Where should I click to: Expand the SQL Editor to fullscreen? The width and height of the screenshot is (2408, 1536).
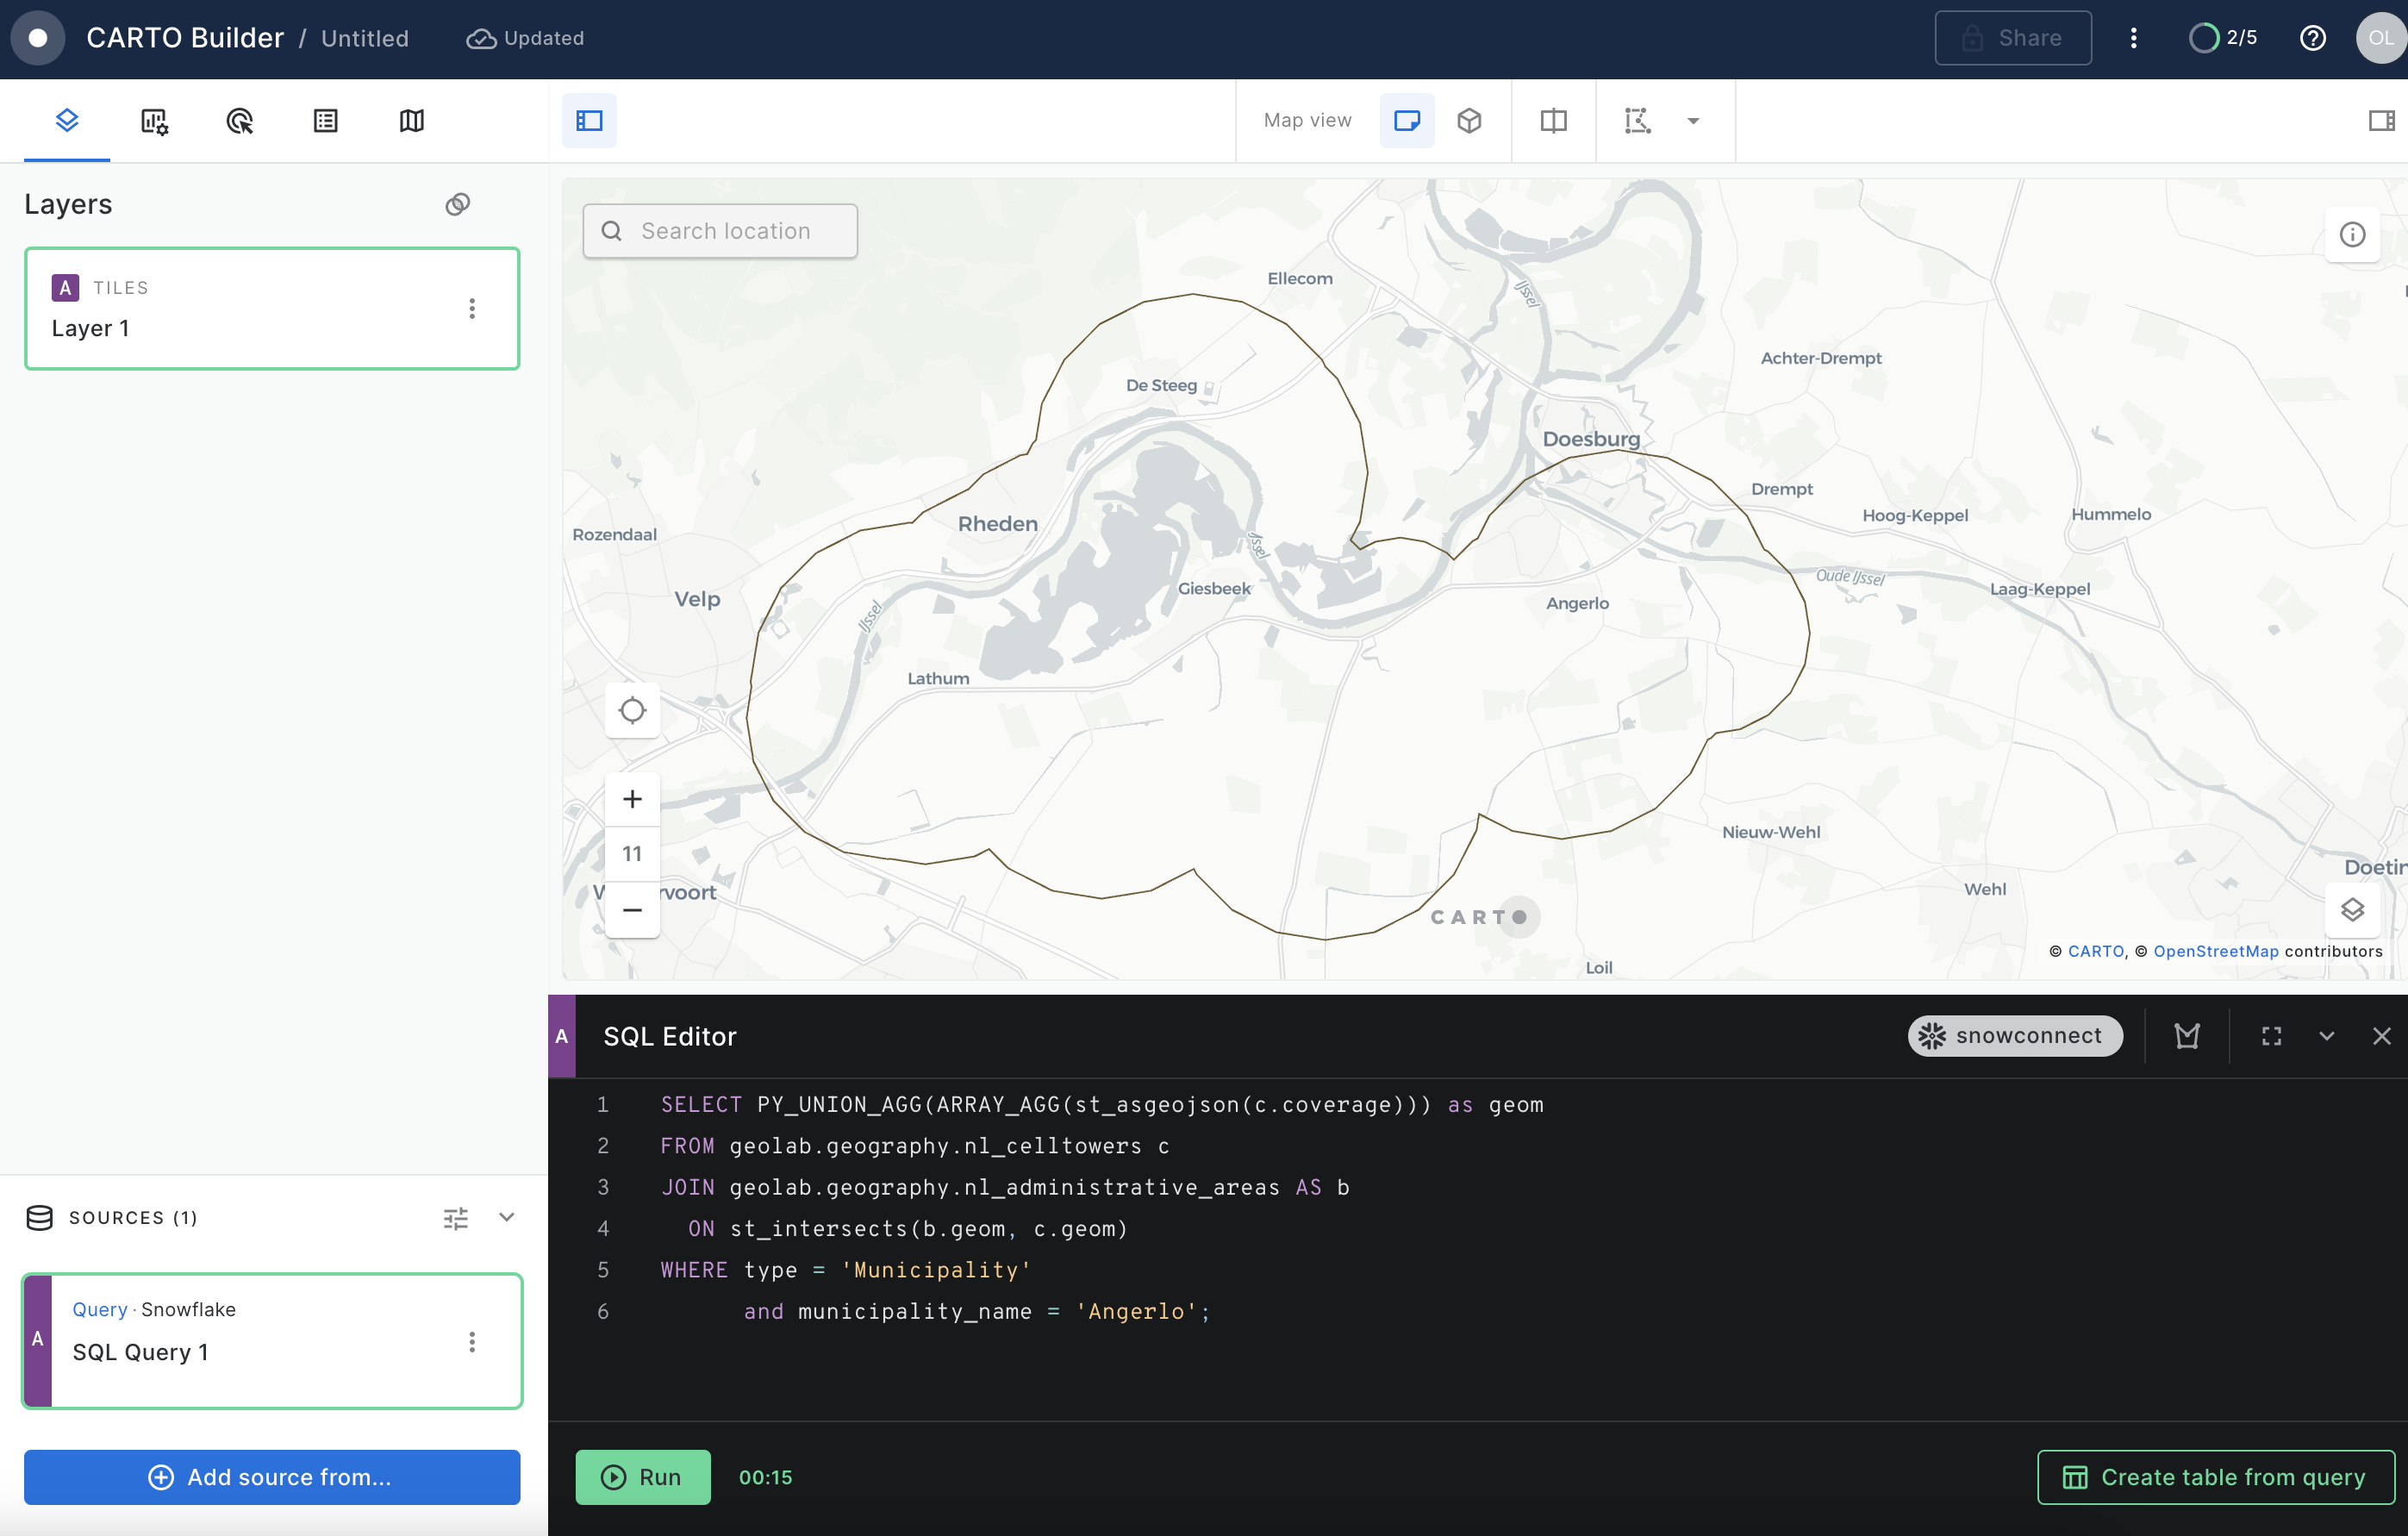pyautogui.click(x=2271, y=1036)
